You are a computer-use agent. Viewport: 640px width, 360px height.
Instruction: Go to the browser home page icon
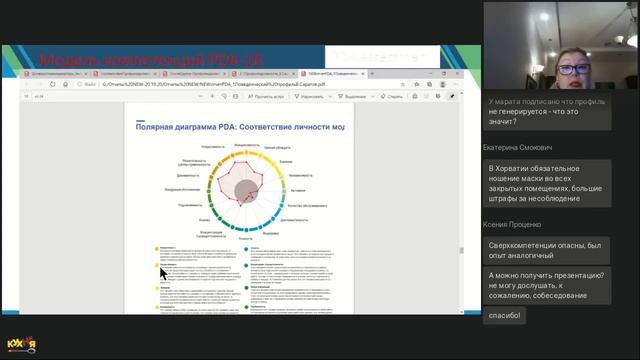[x=65, y=84]
